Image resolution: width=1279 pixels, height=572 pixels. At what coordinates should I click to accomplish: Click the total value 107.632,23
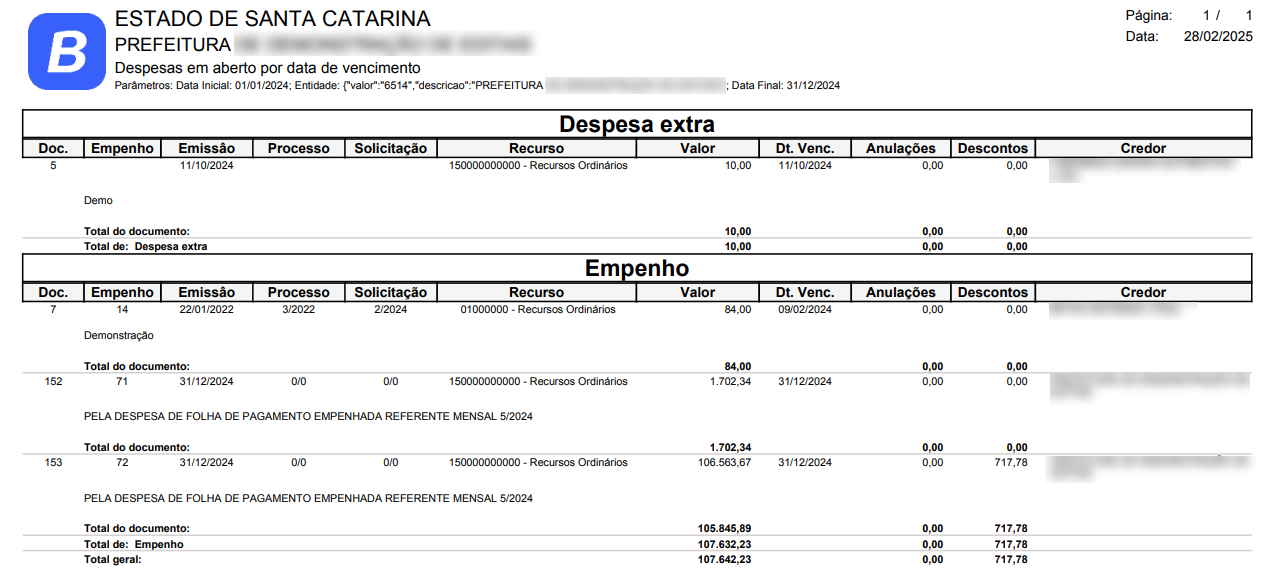(x=724, y=544)
